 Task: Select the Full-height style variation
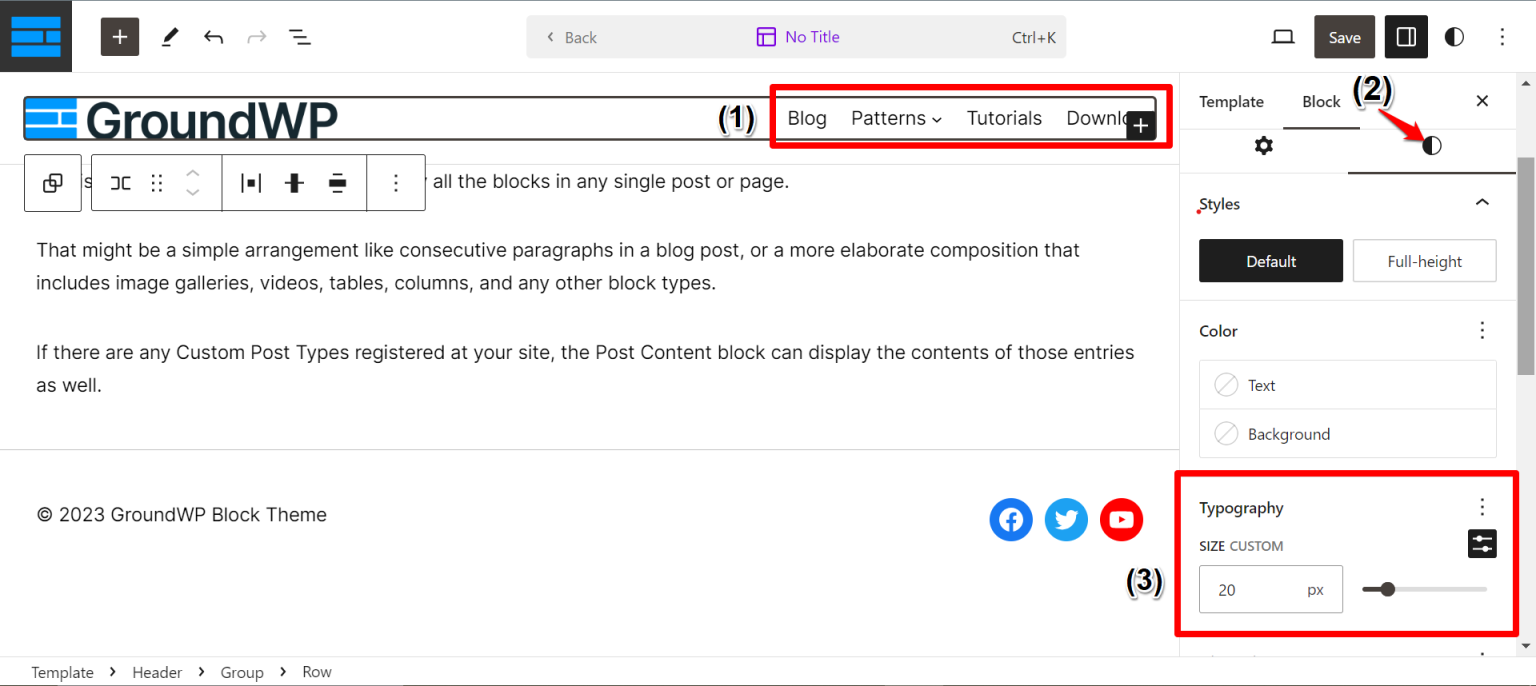click(x=1424, y=261)
